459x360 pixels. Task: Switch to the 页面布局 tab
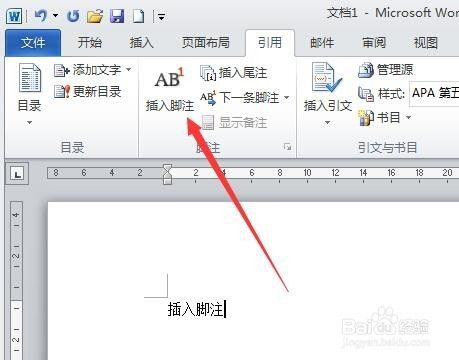(x=206, y=43)
